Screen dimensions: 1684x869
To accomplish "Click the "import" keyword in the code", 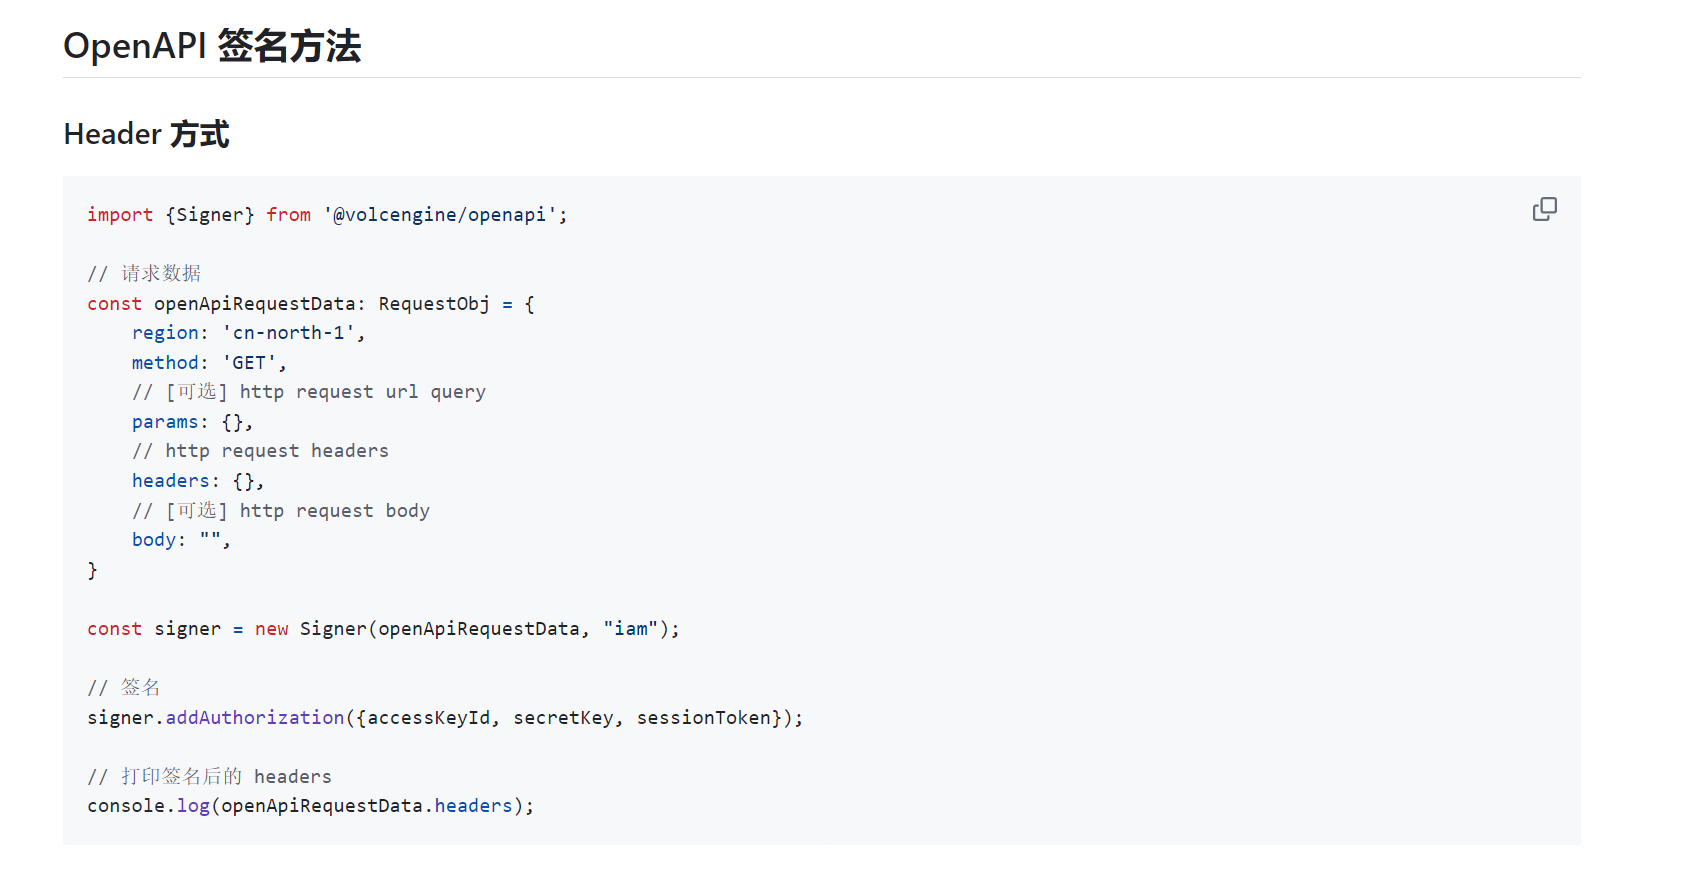I will pos(120,215).
